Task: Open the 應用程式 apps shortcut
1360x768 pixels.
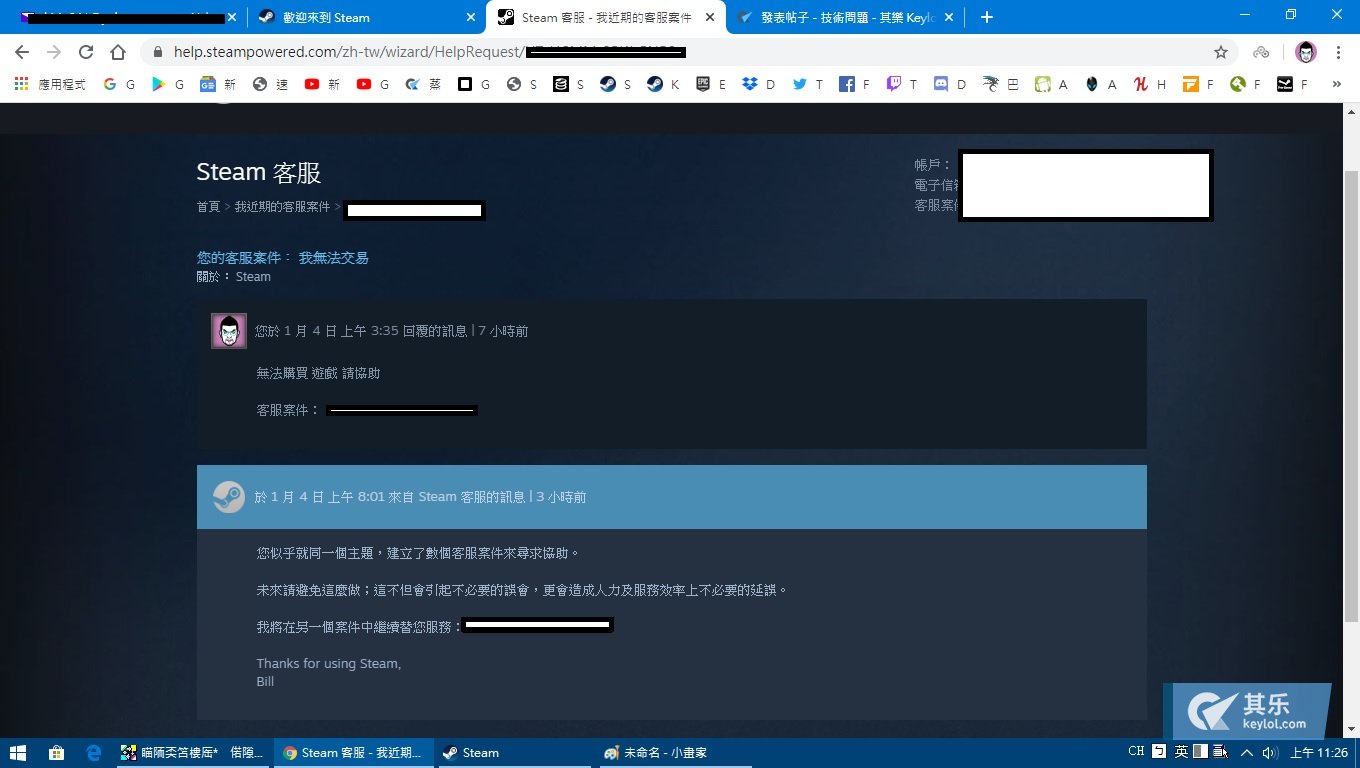Action: [x=50, y=85]
